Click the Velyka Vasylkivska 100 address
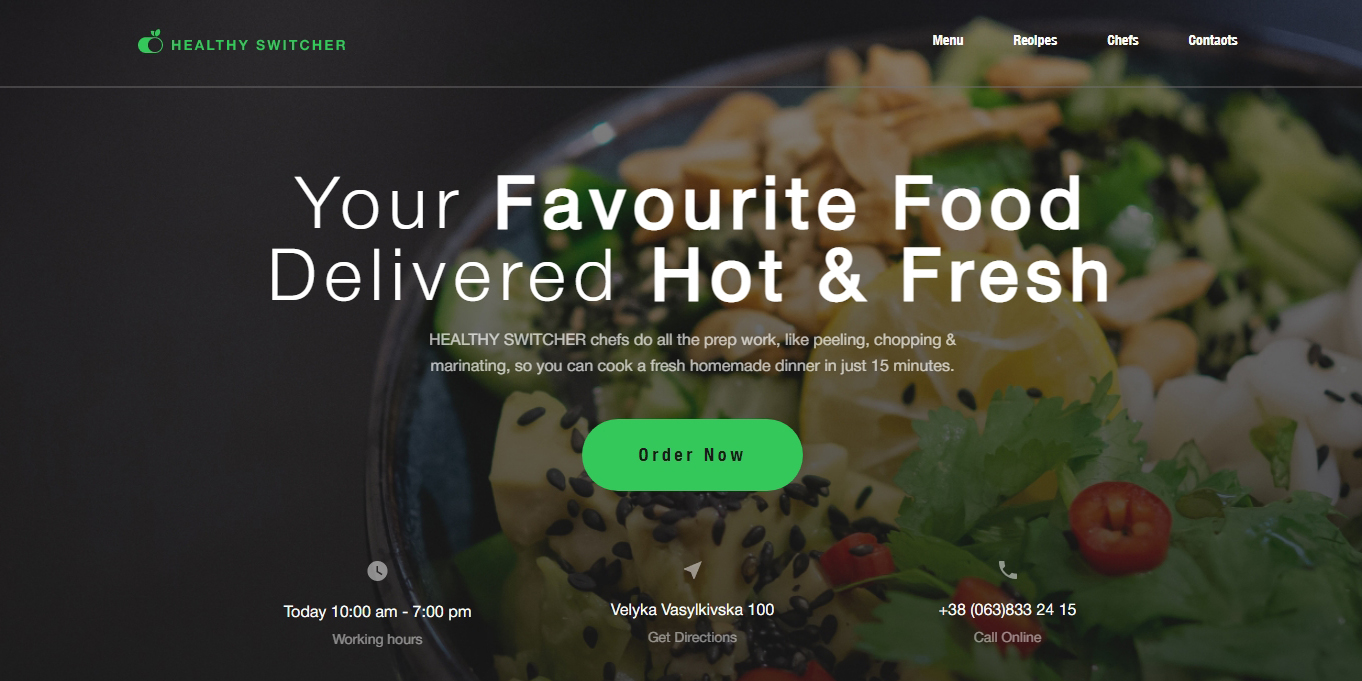1362x681 pixels. point(692,609)
